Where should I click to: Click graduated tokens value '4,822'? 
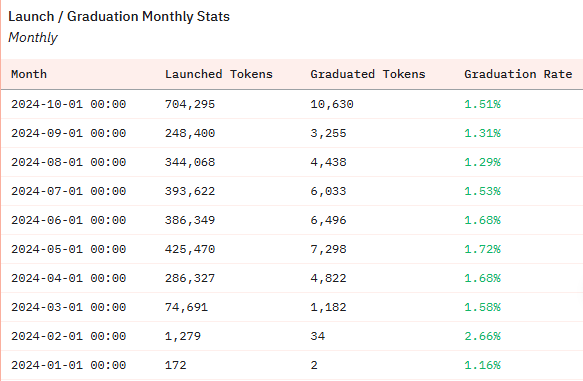[x=328, y=278]
